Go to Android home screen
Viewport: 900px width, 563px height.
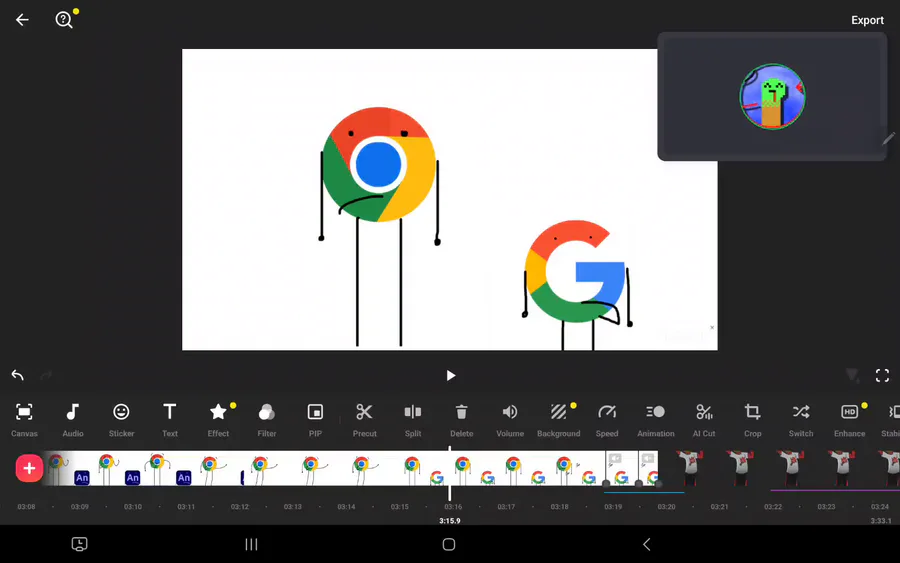[x=449, y=544]
